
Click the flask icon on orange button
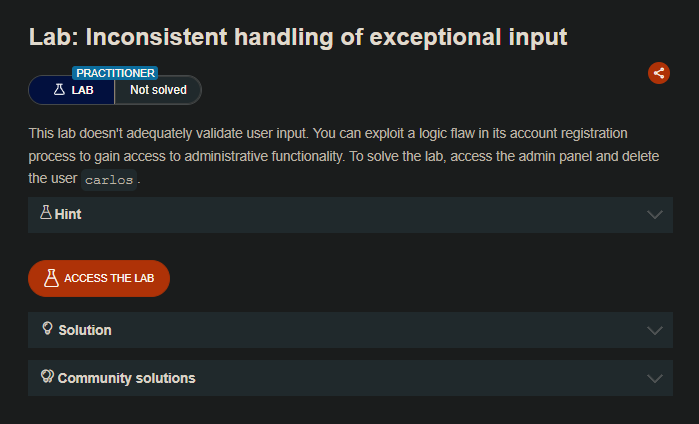[51, 278]
